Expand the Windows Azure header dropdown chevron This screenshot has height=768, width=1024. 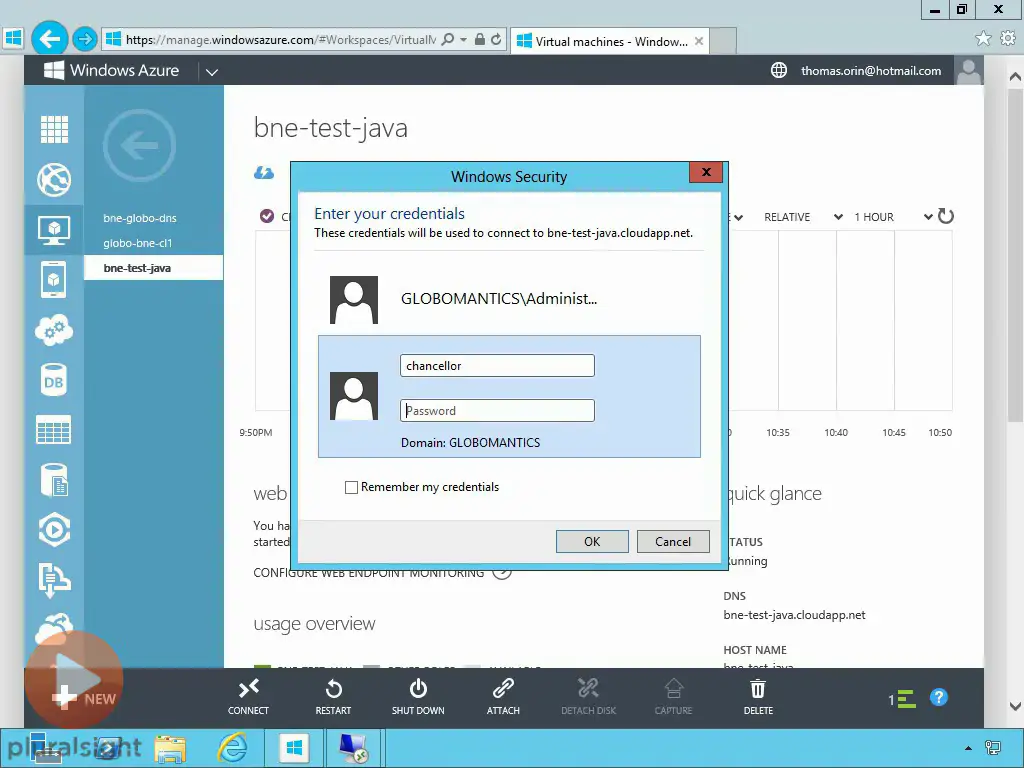(212, 72)
